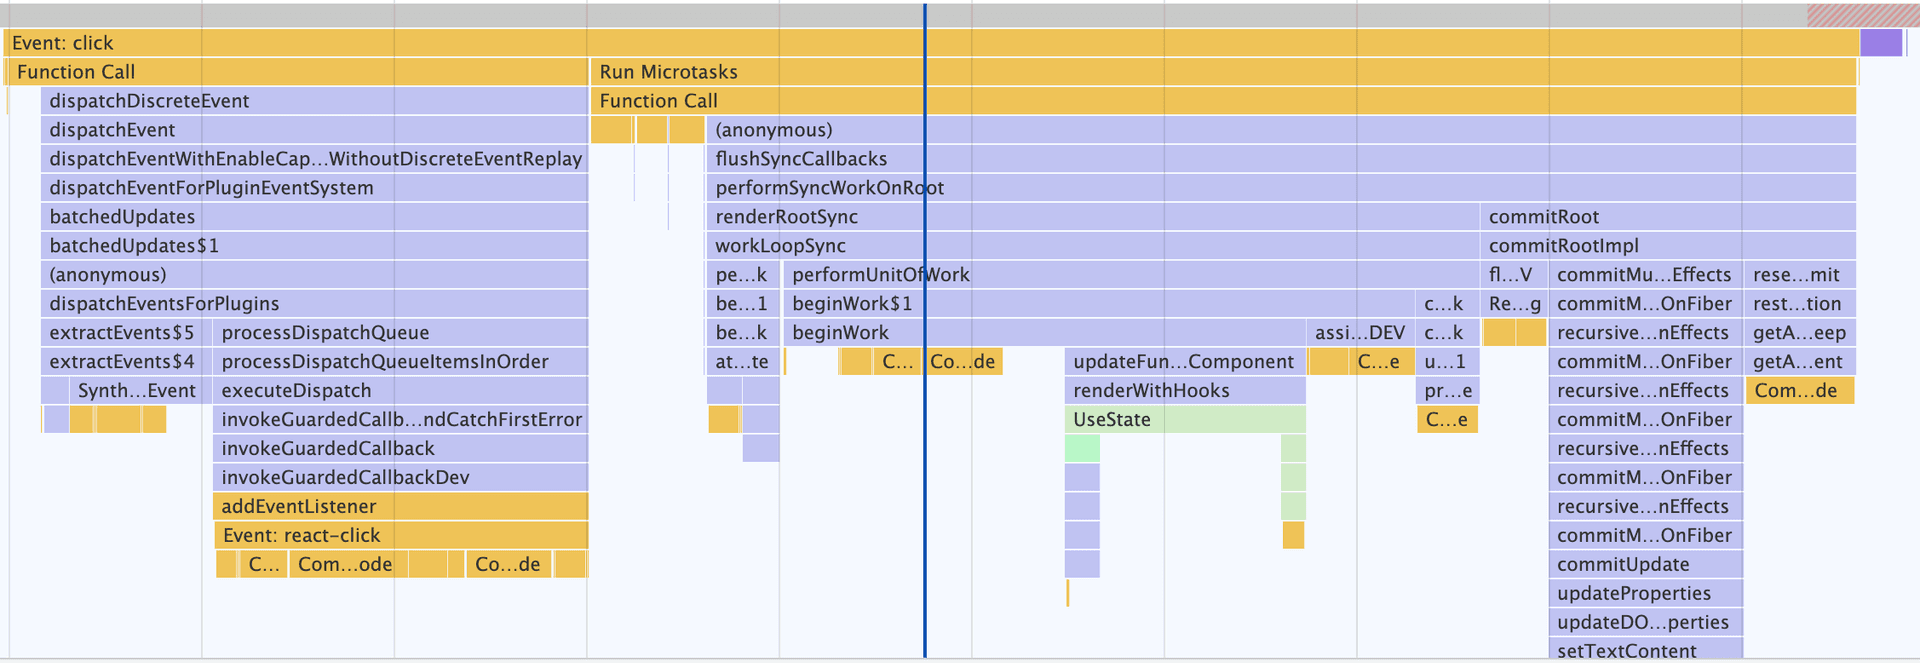Click the updateProperties frame

click(1645, 594)
